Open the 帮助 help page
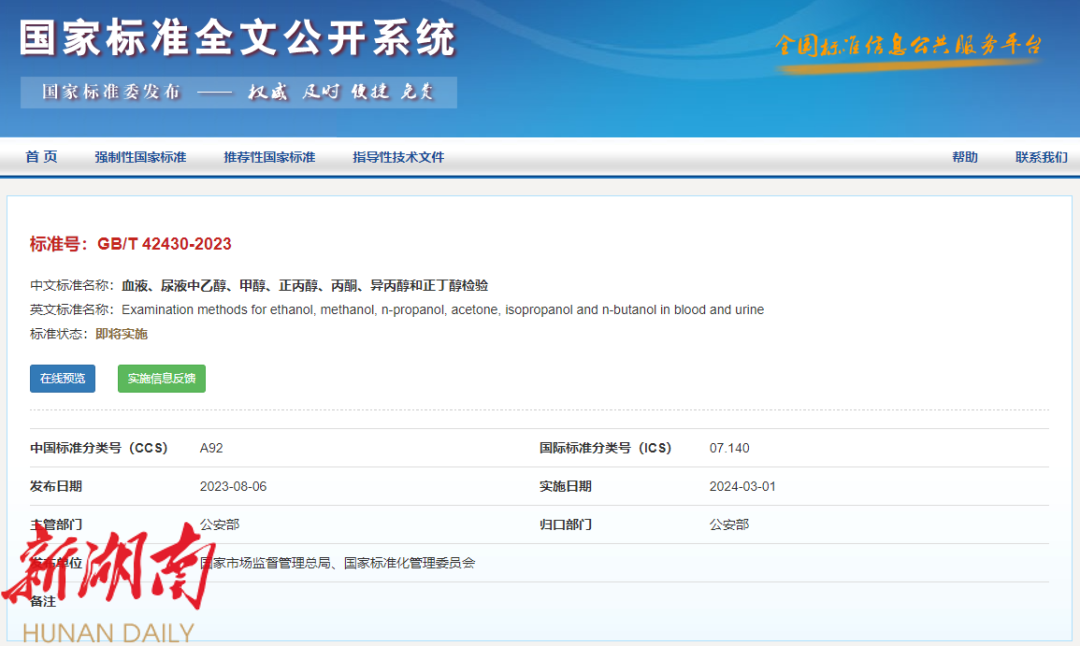The image size is (1080, 646). point(964,157)
